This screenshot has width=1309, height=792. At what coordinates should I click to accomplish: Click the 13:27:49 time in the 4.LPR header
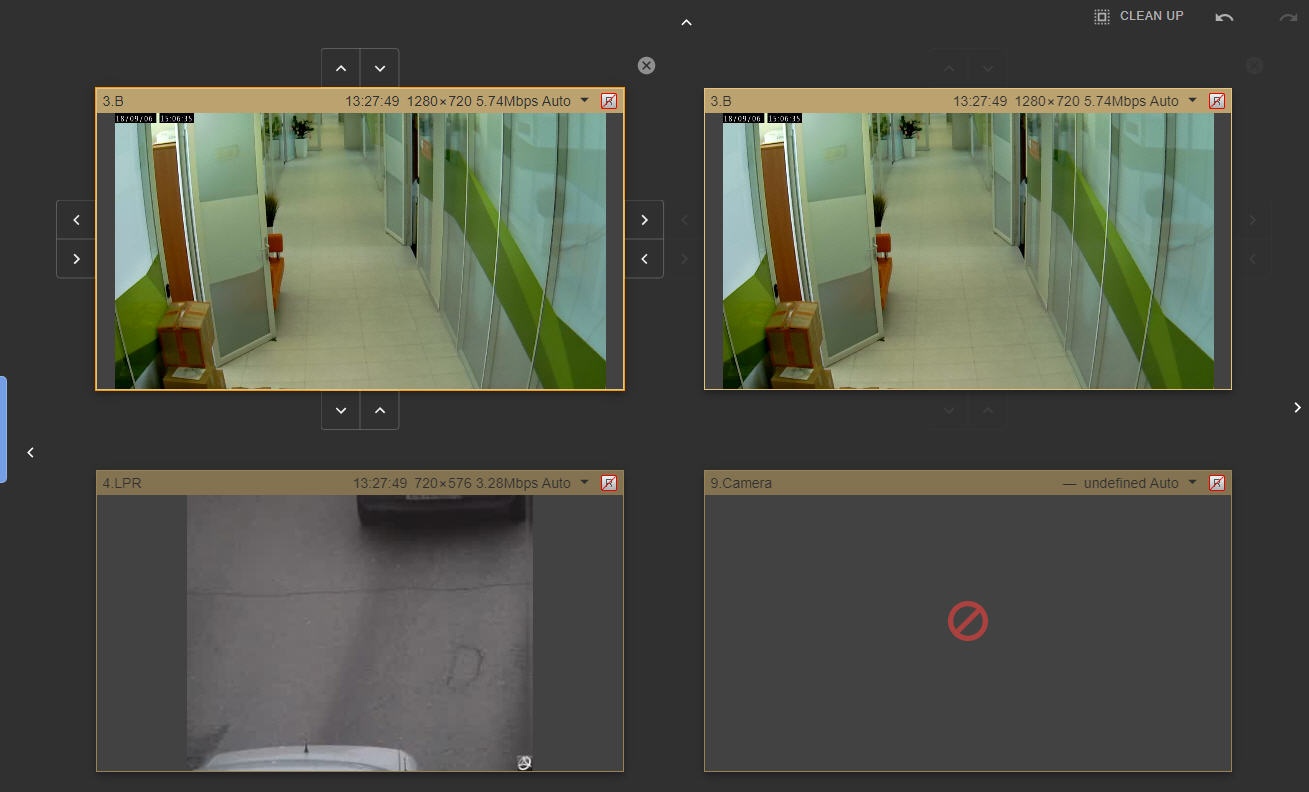[380, 483]
